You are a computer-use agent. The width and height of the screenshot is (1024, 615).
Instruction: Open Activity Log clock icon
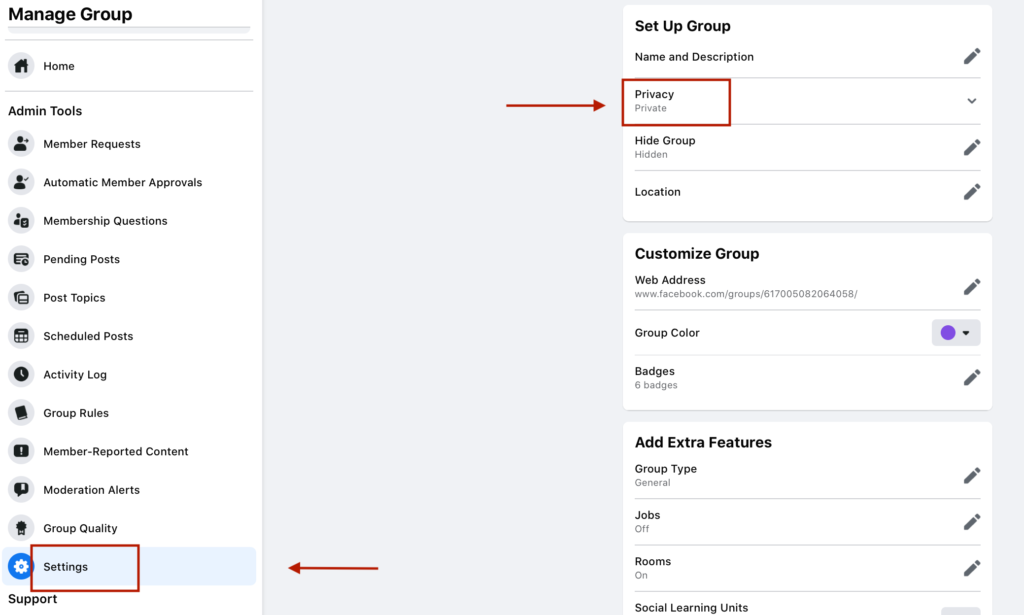21,375
